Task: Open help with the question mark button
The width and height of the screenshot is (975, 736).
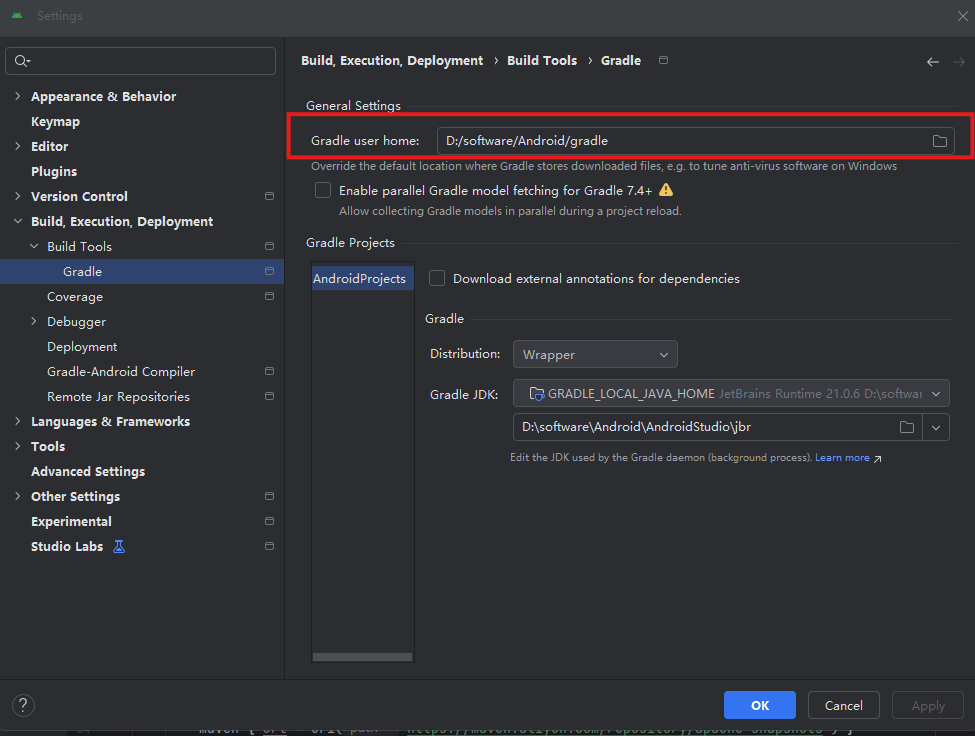Action: [x=23, y=706]
